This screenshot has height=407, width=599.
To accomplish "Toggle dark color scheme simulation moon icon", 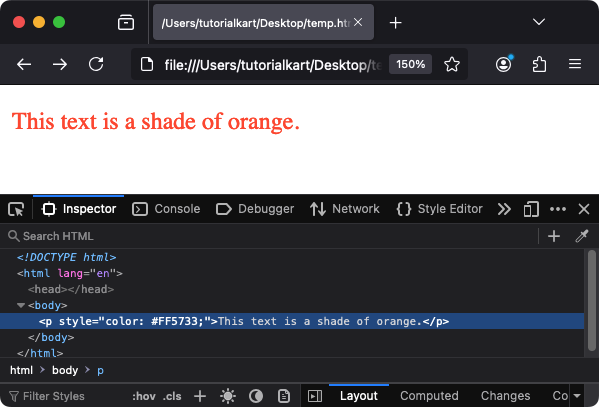I will (256, 396).
